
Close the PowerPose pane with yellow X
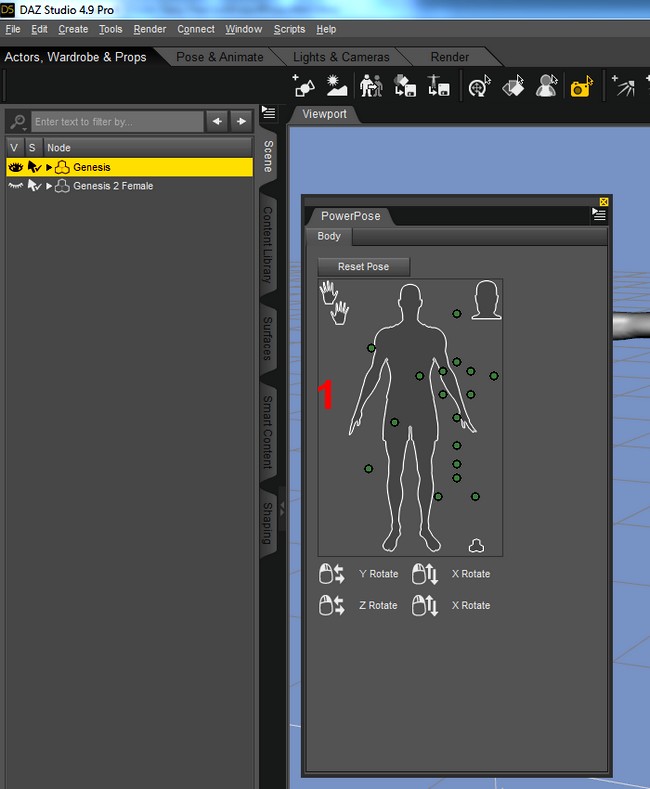[x=604, y=202]
